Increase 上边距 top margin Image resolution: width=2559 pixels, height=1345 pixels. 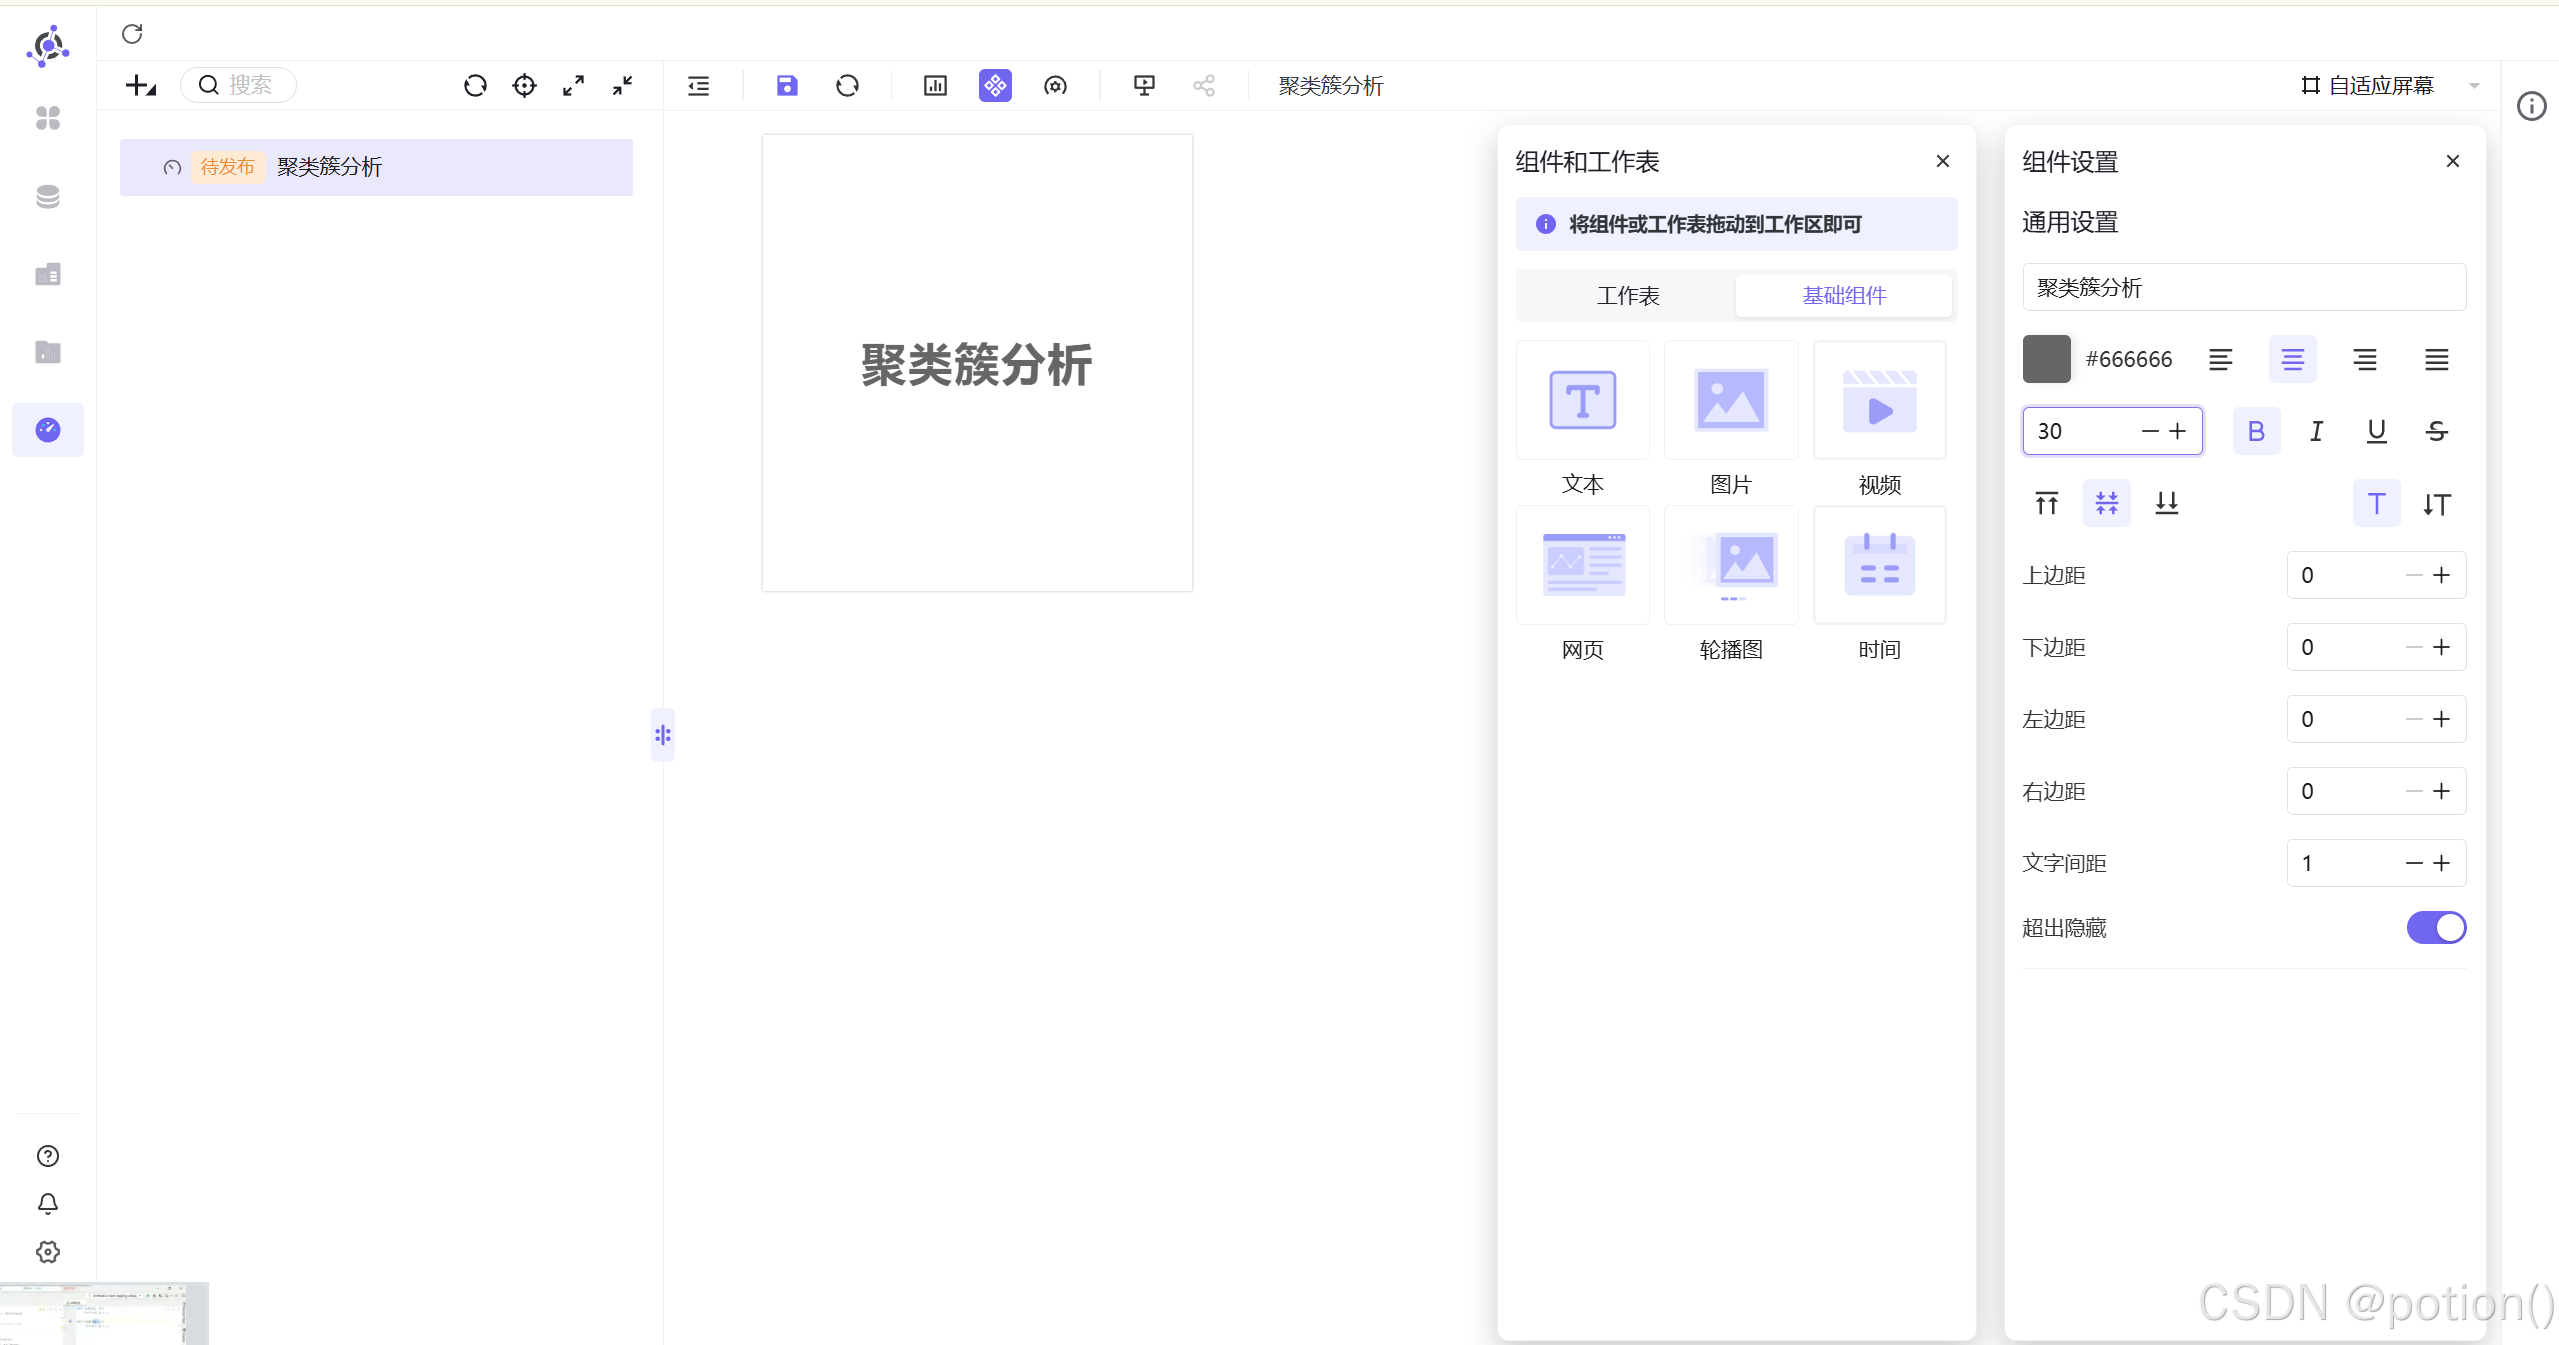coord(2442,575)
